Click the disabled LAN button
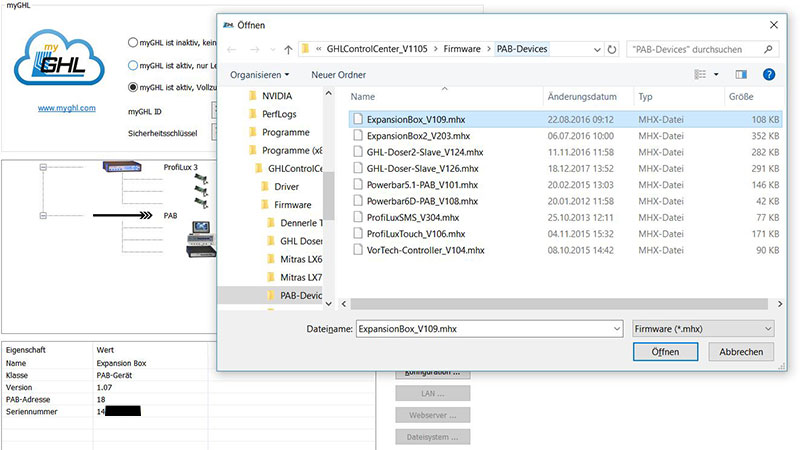The image size is (800, 450). pyautogui.click(x=433, y=393)
